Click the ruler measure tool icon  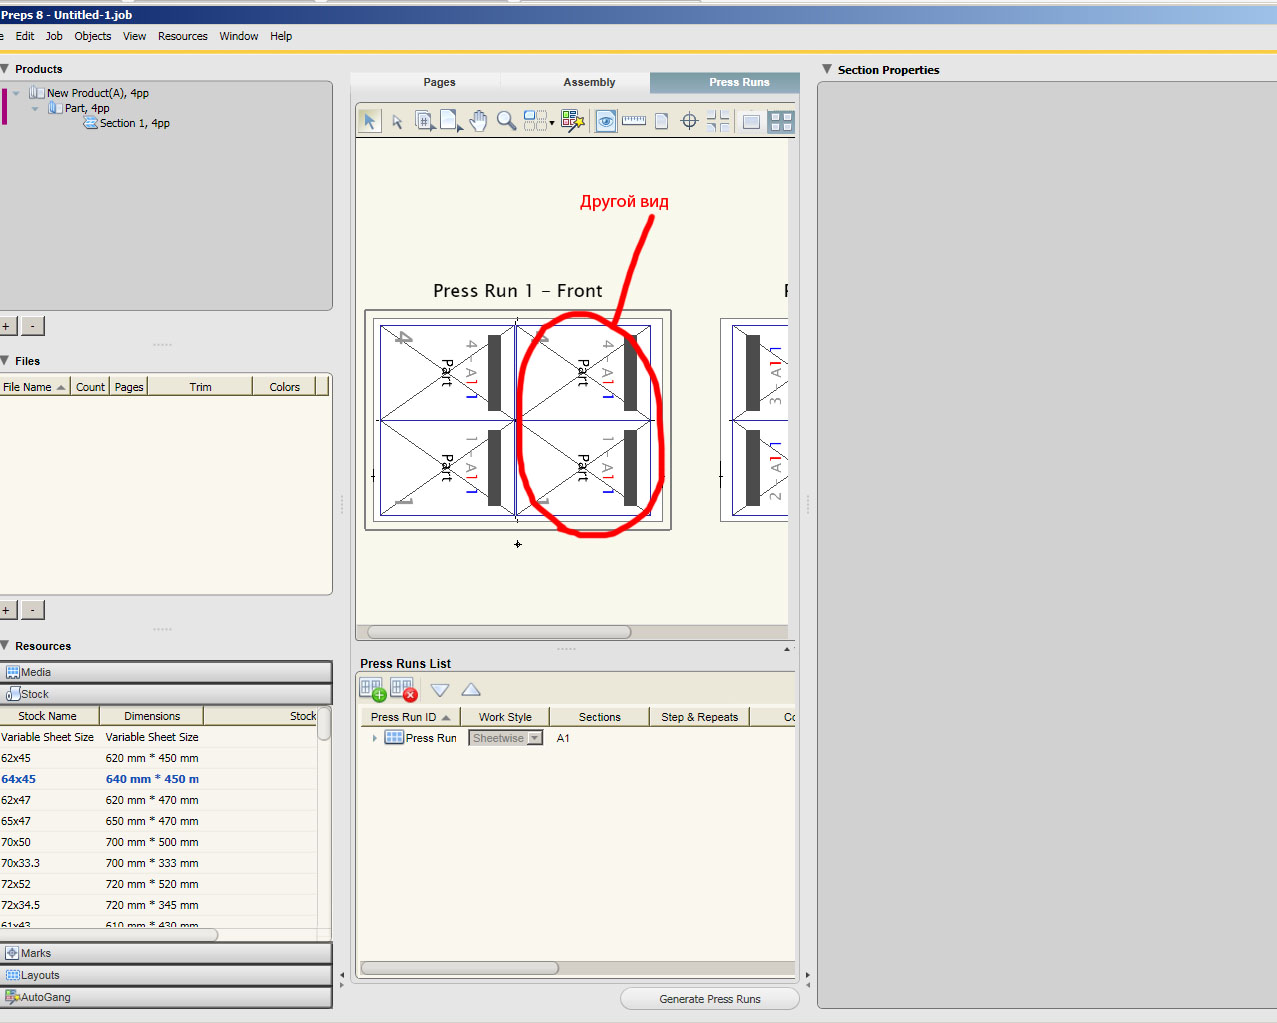634,121
